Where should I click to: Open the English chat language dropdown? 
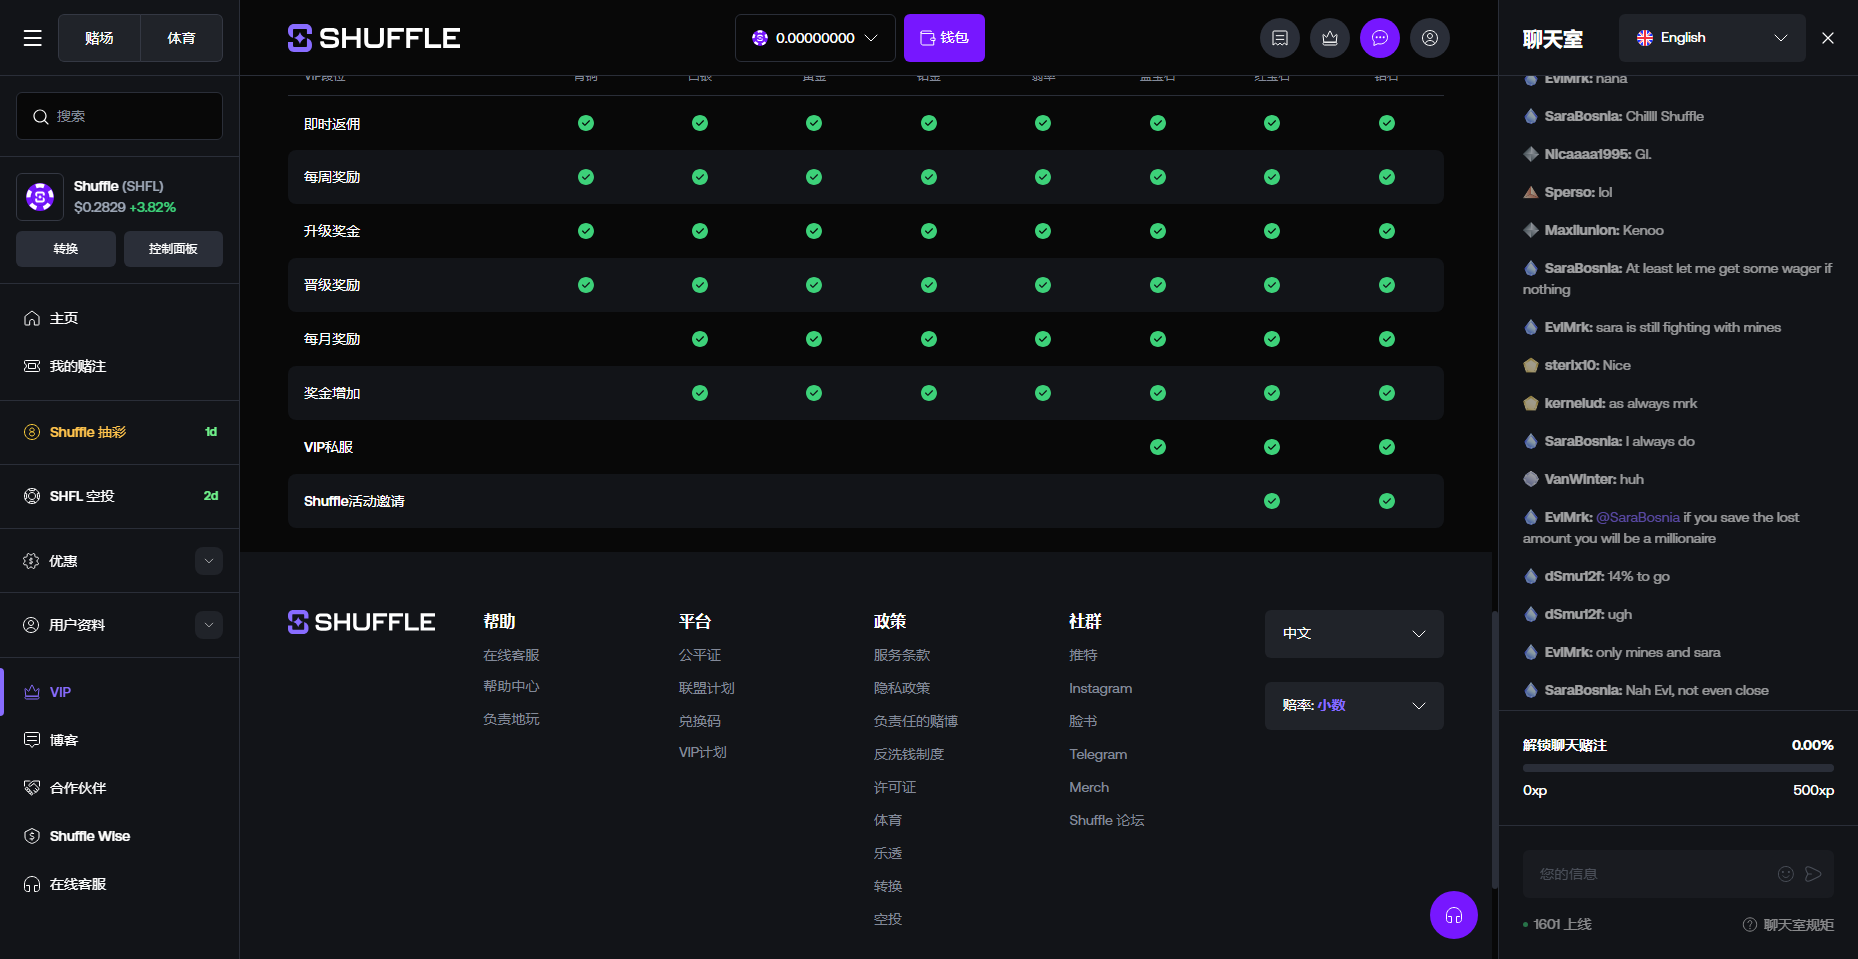coord(1712,38)
